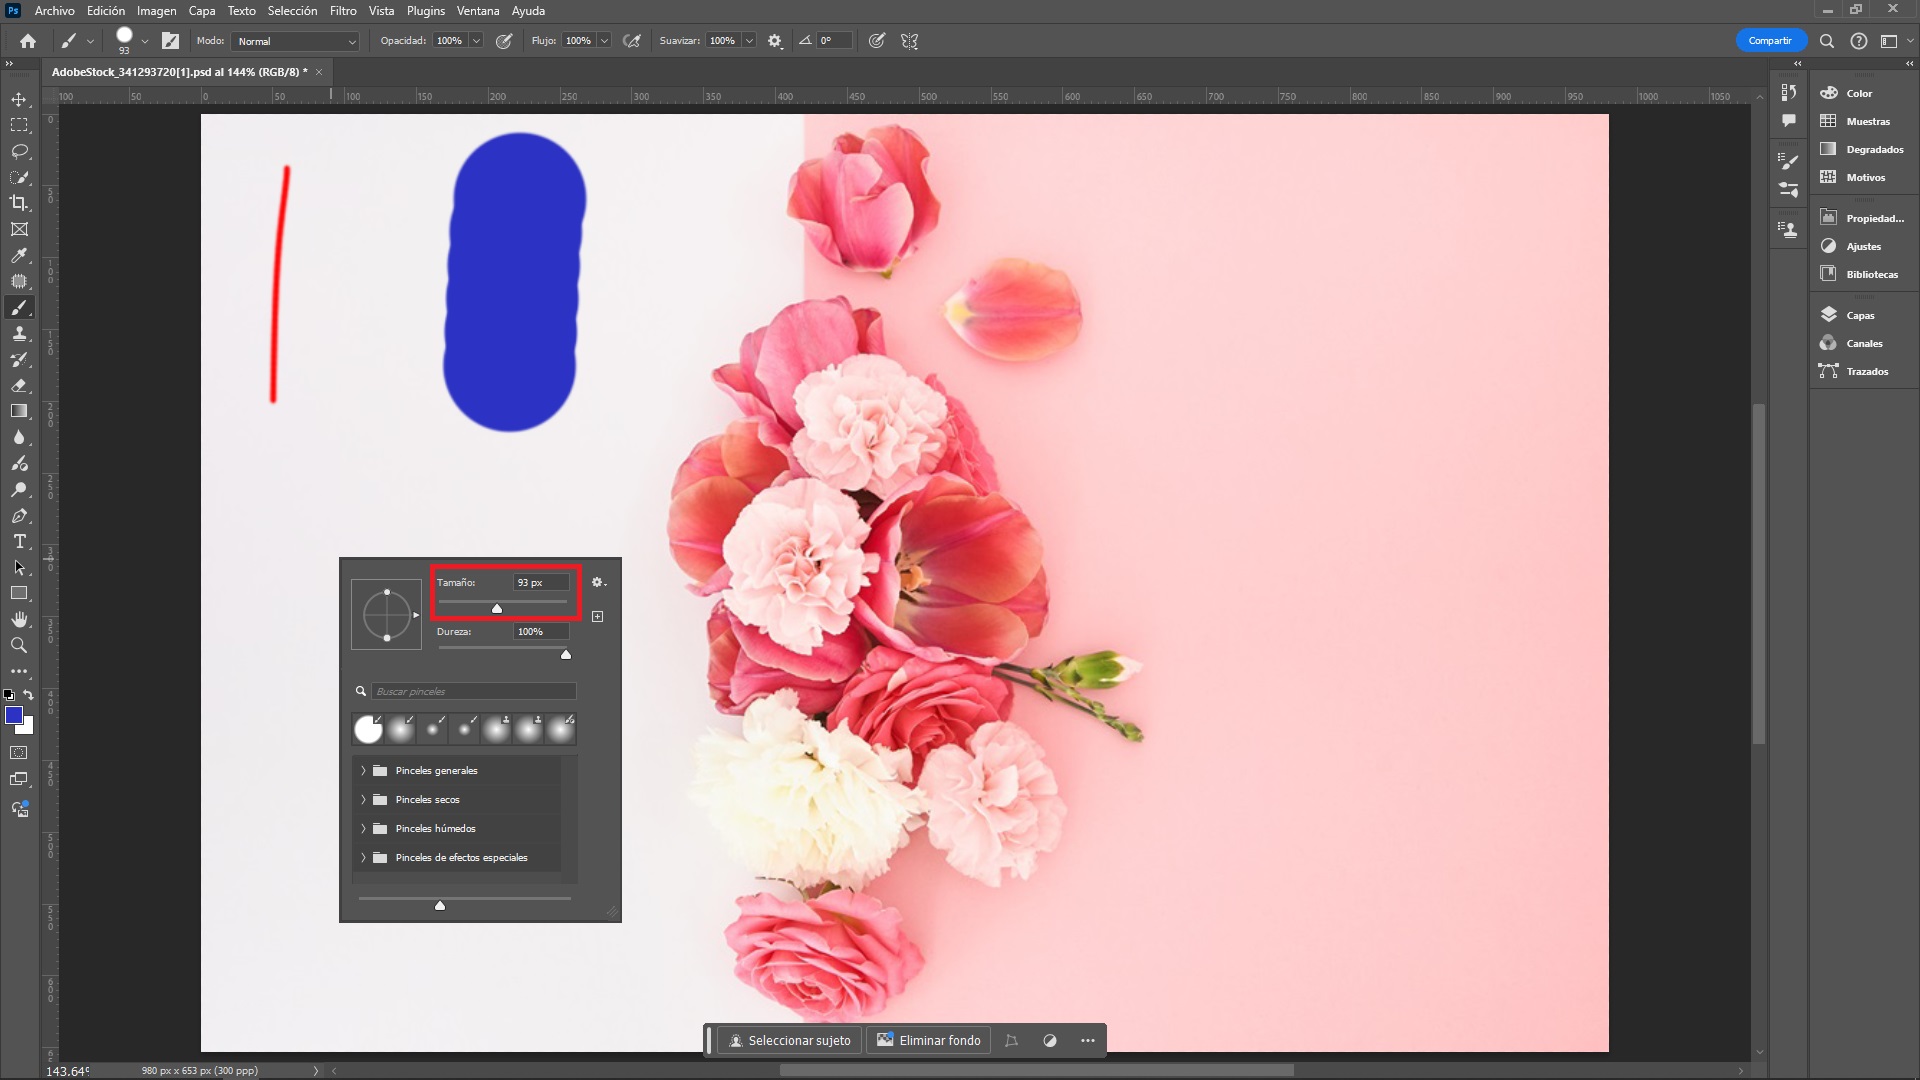Click the Home icon in options bar
Screen dimensions: 1920x1080
click(28, 41)
